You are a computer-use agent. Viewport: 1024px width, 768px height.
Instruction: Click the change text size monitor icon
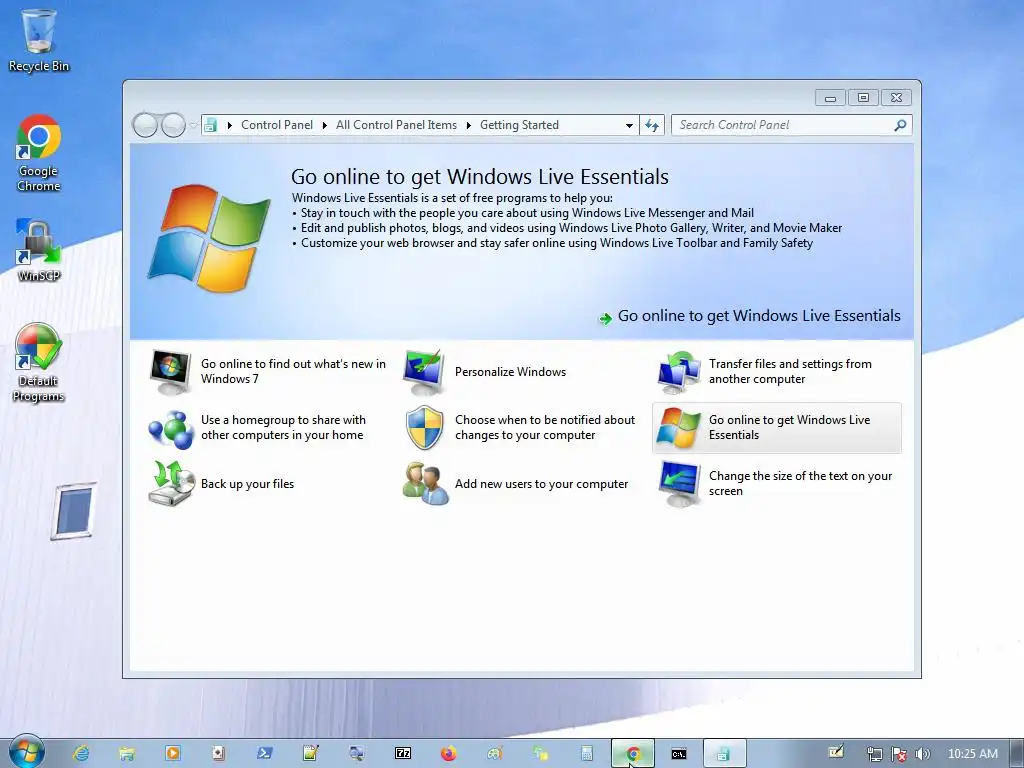(679, 484)
